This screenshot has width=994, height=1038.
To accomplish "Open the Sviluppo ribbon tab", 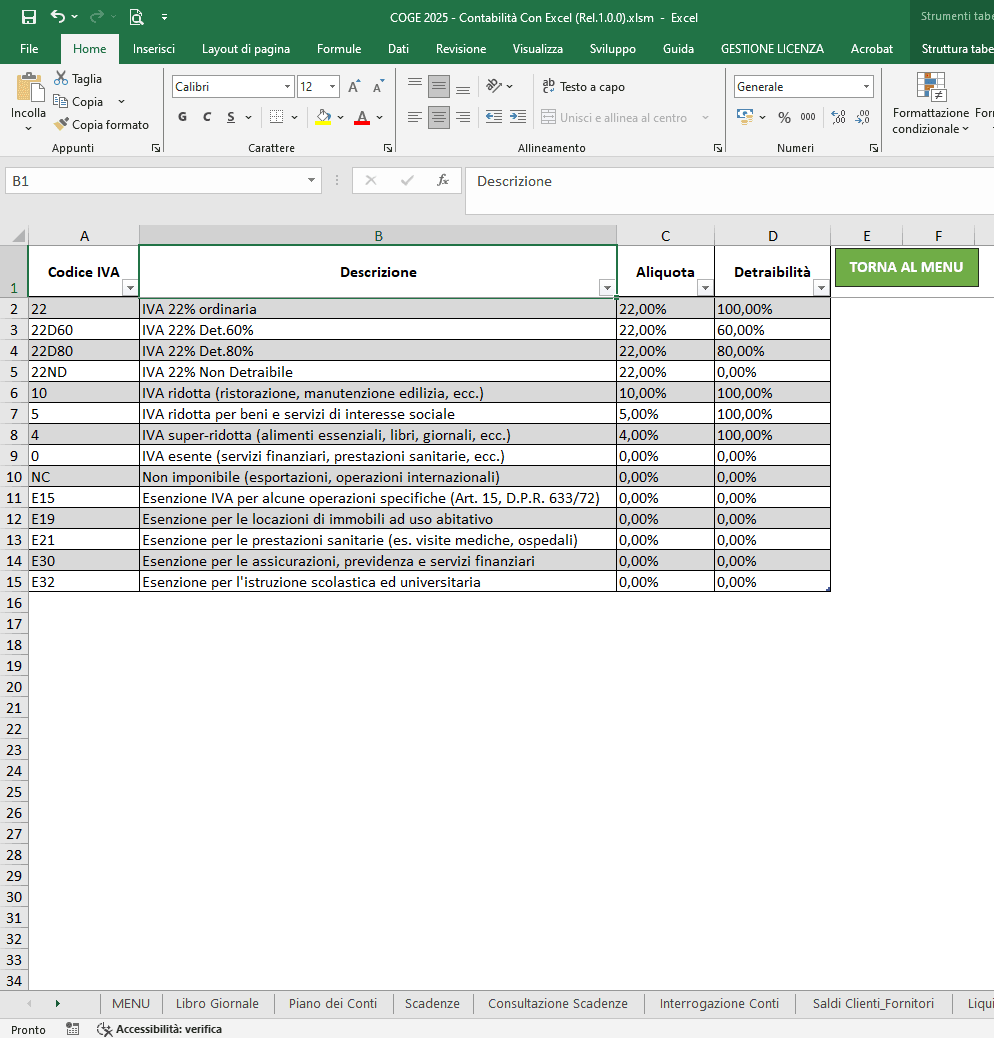I will click(613, 49).
